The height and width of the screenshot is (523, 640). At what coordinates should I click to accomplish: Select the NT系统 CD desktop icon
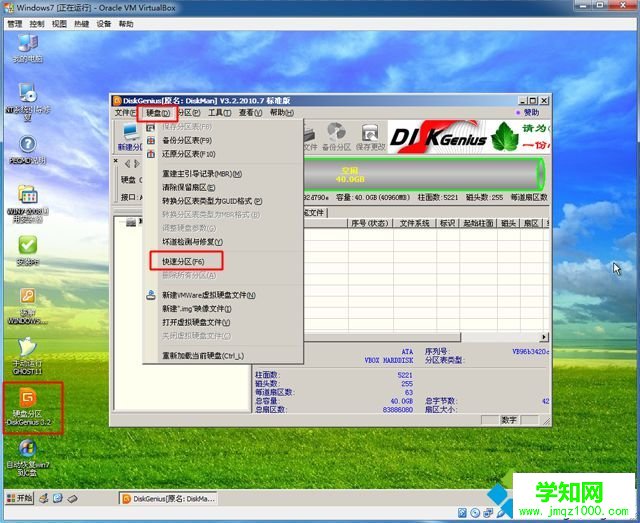tap(27, 102)
